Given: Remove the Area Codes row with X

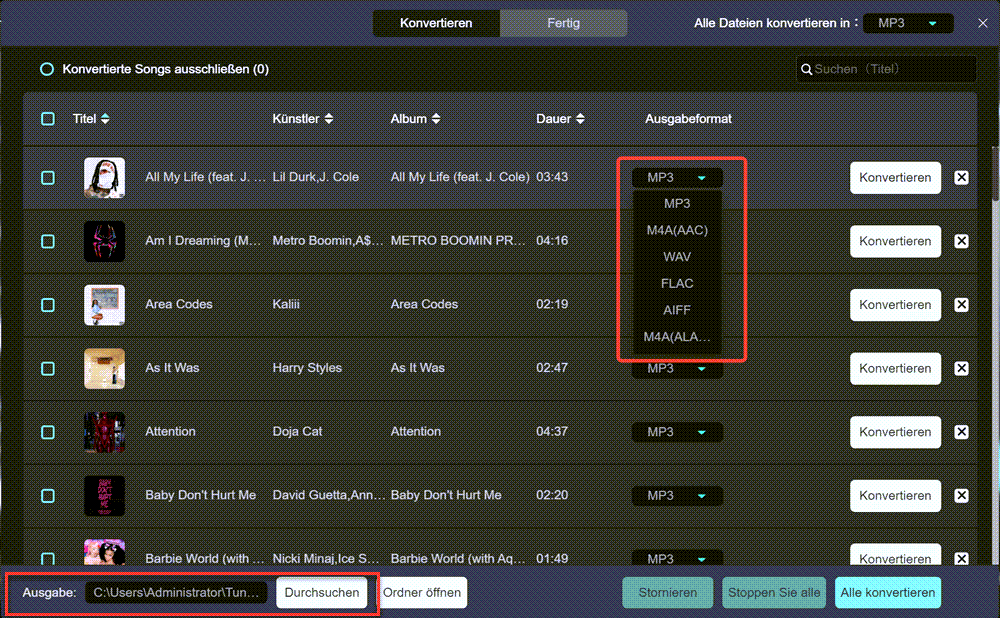Looking at the screenshot, I should tap(961, 305).
